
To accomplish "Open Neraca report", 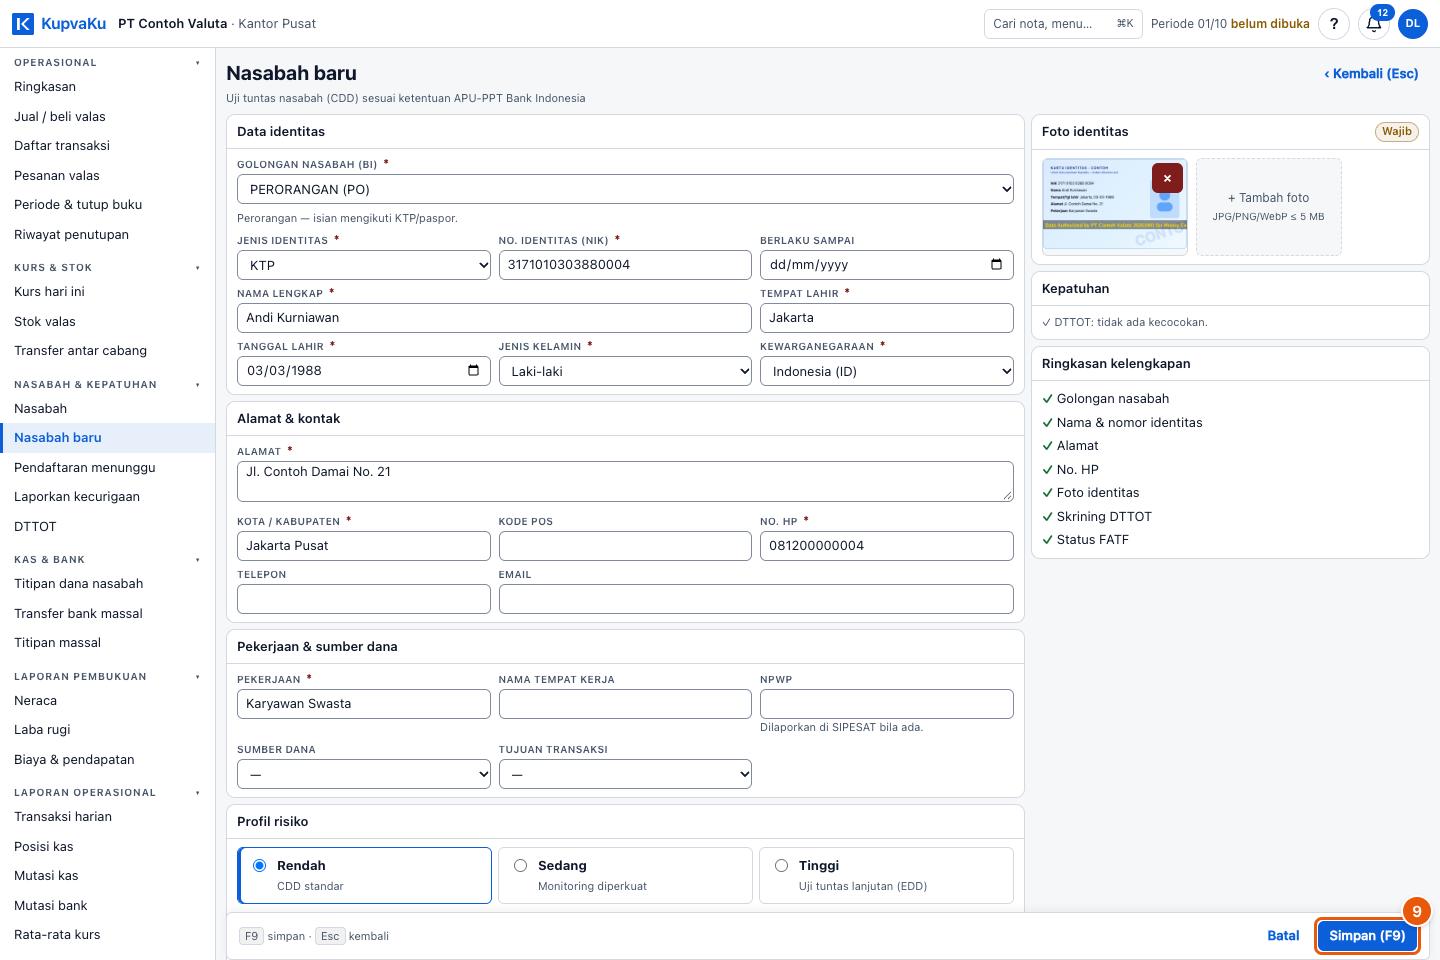I will [x=107, y=701].
